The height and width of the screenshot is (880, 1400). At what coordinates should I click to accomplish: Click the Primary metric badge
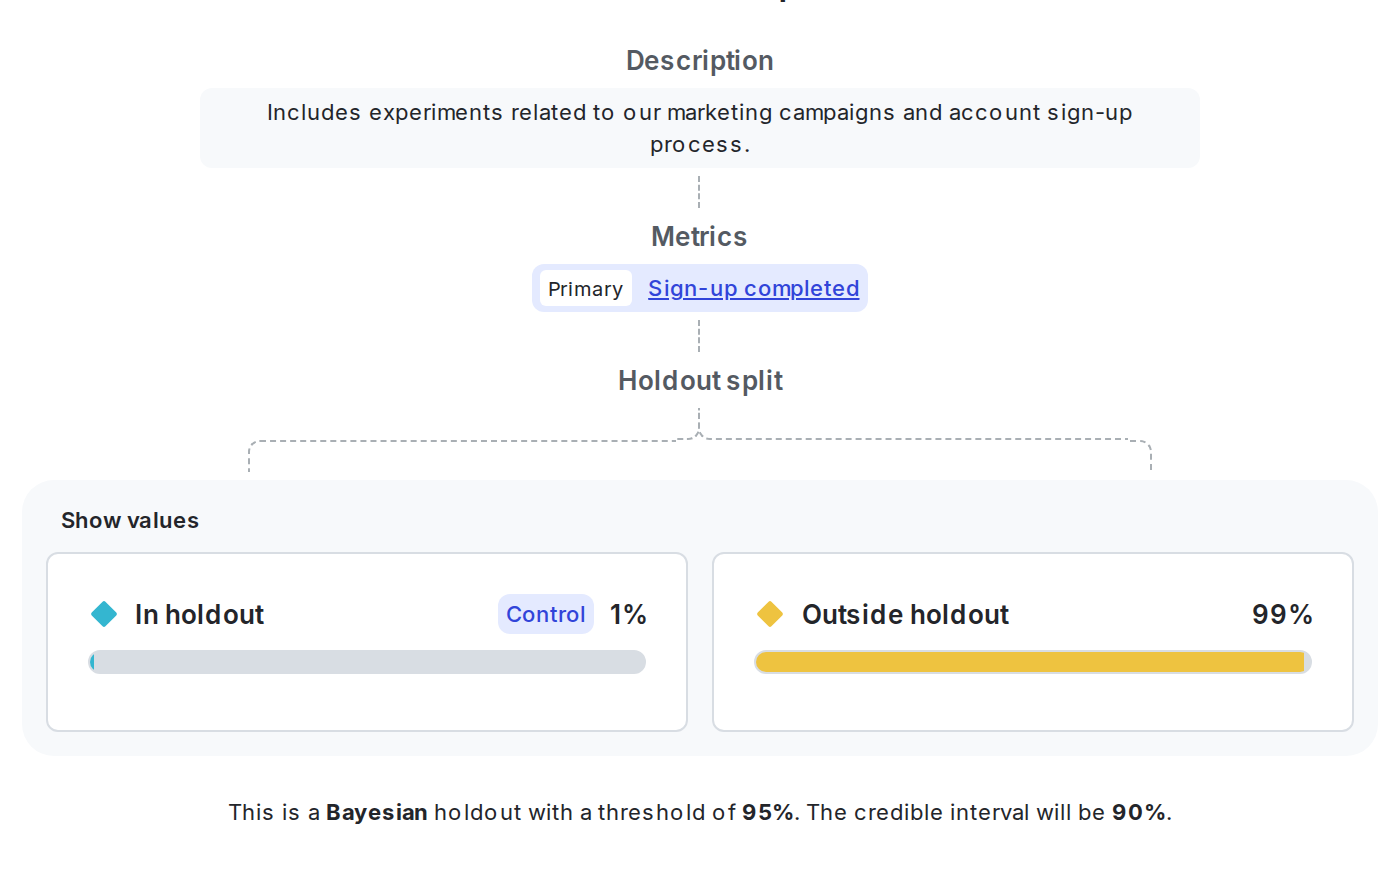point(584,288)
